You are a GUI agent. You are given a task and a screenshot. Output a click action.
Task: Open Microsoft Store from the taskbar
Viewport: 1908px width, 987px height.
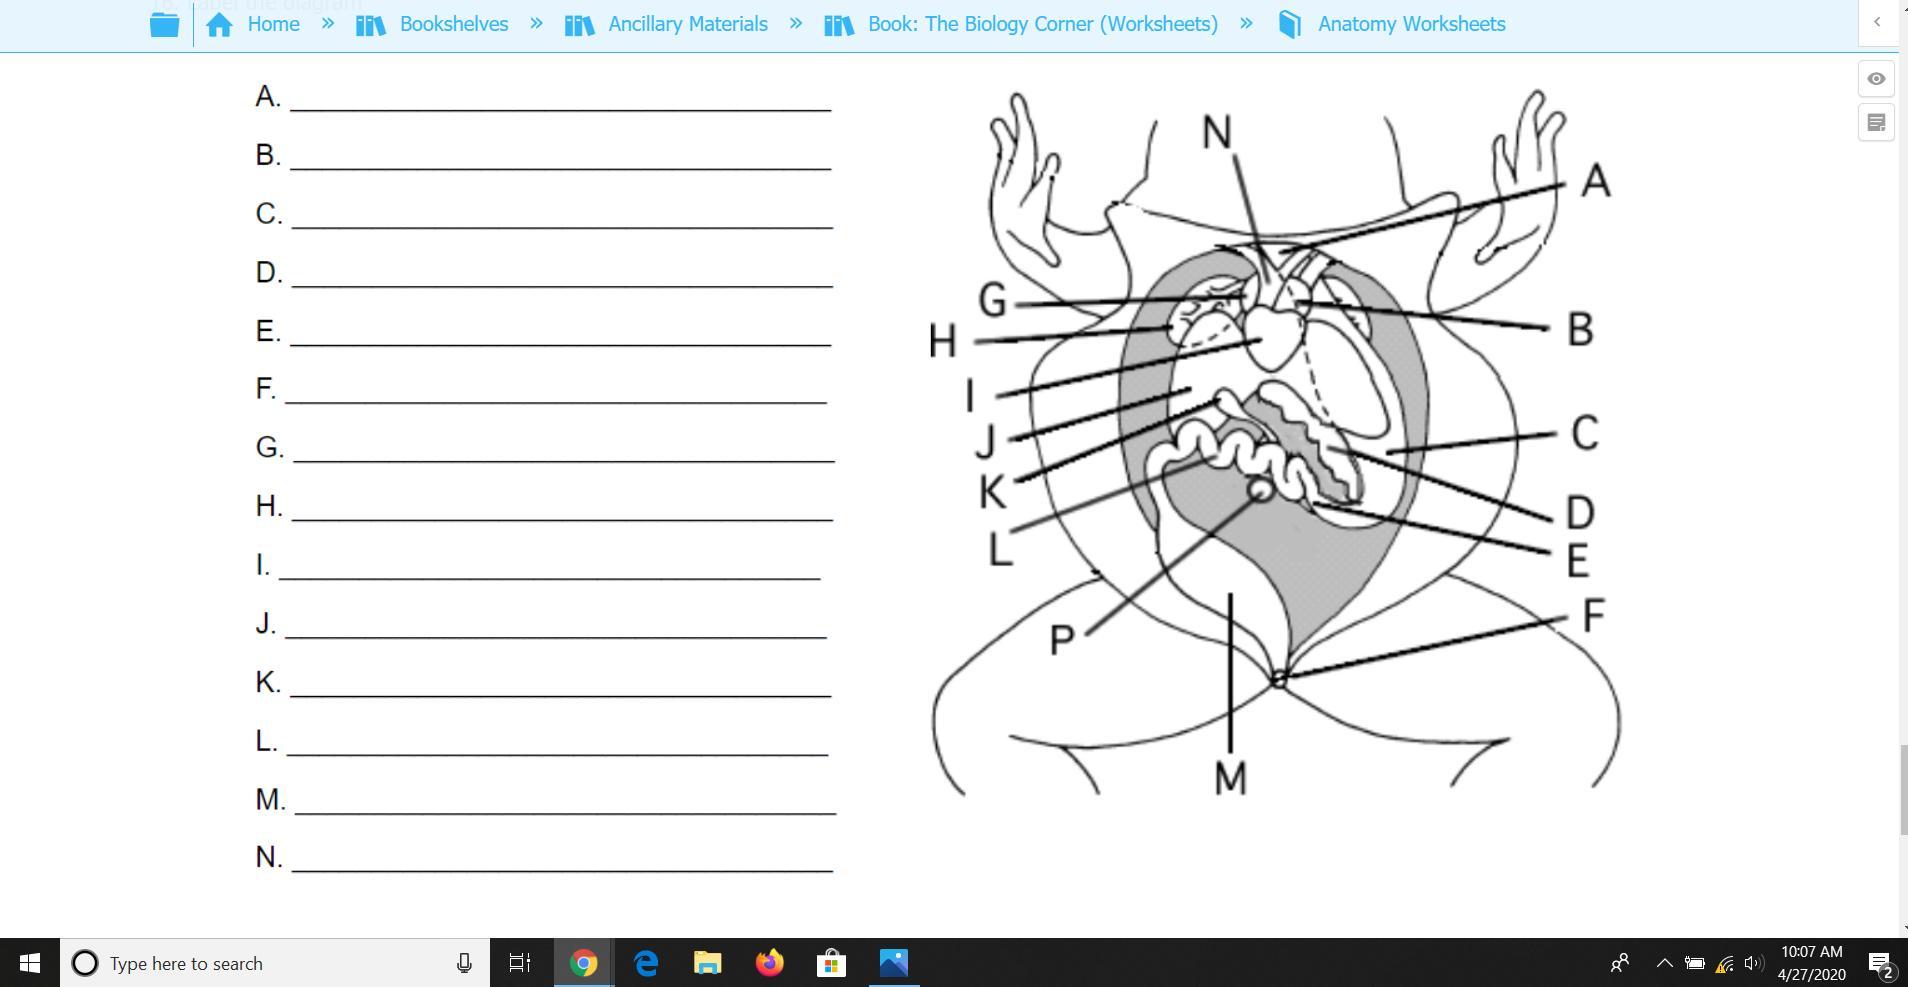(x=832, y=963)
